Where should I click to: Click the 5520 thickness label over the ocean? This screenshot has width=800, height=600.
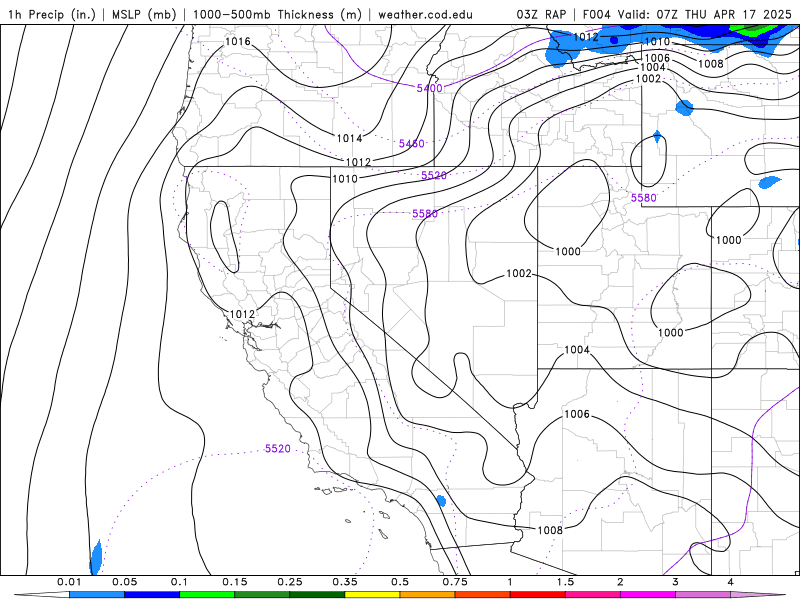(x=278, y=448)
